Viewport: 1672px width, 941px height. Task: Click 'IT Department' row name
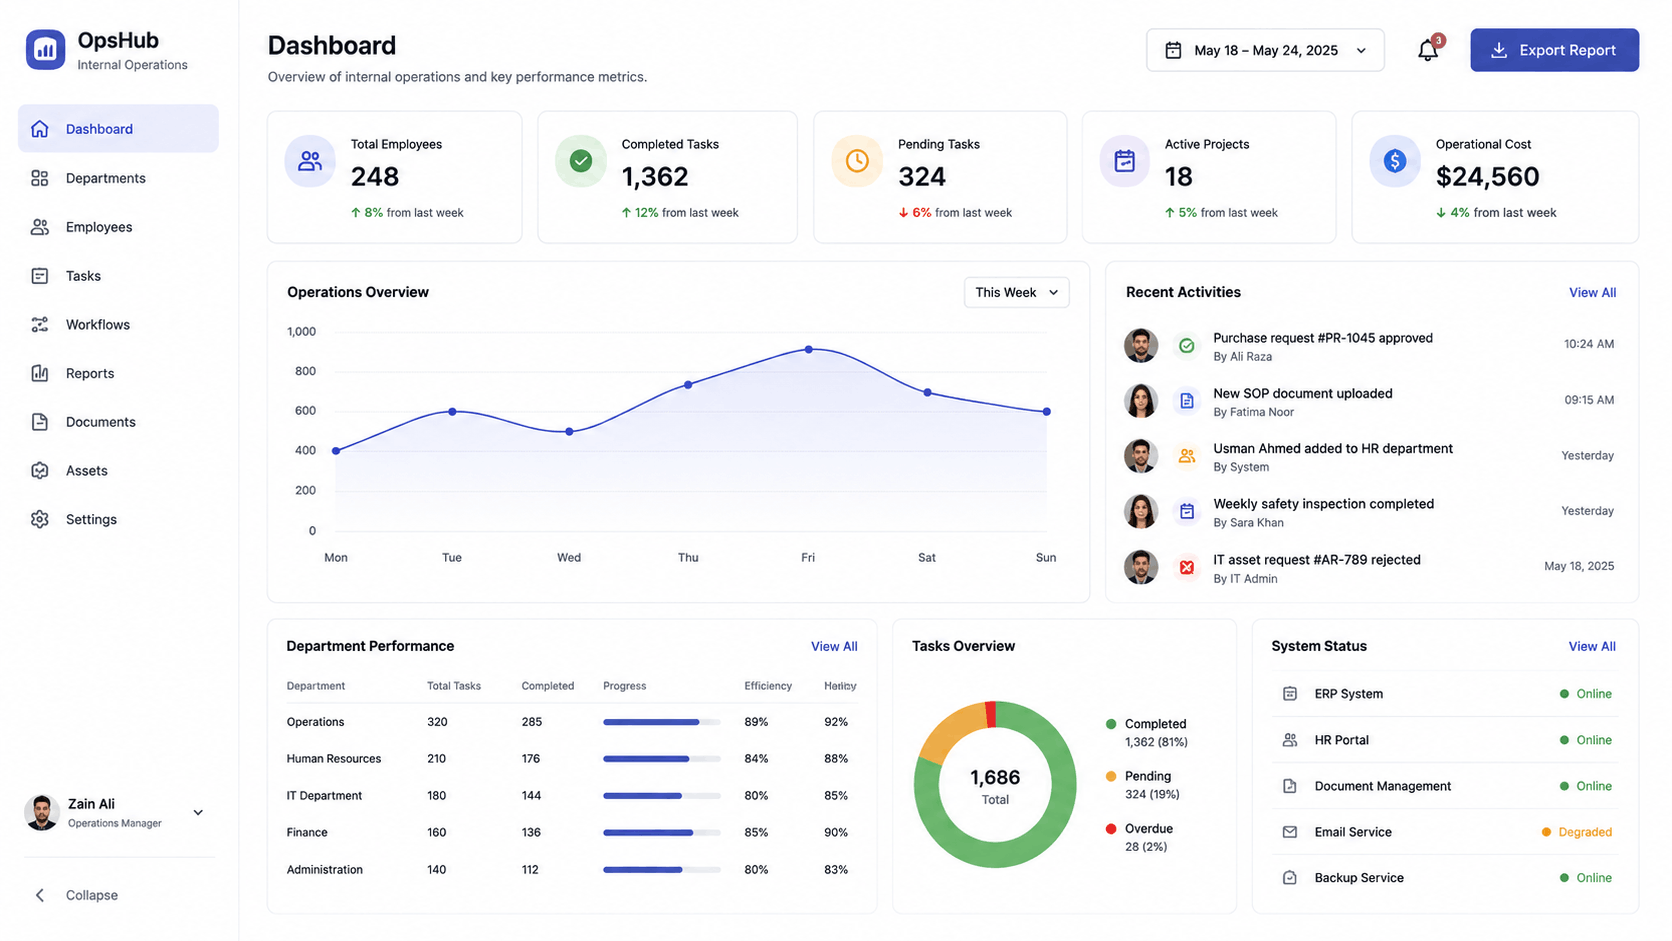[324, 796]
